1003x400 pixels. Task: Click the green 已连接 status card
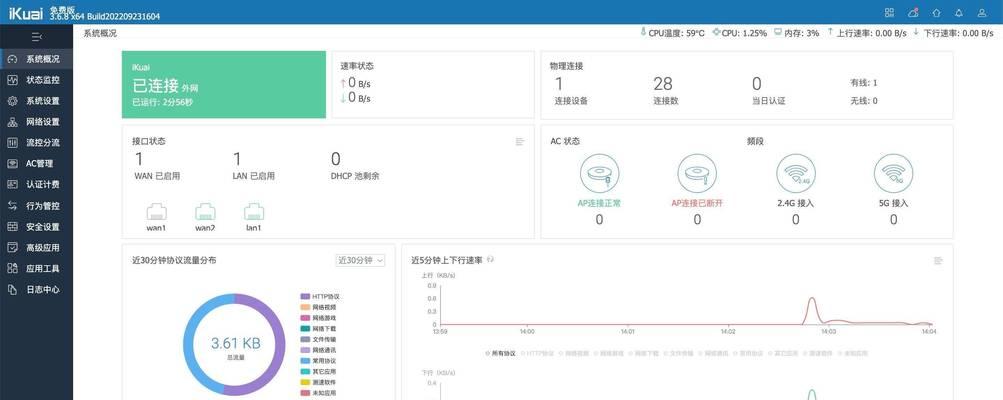224,84
